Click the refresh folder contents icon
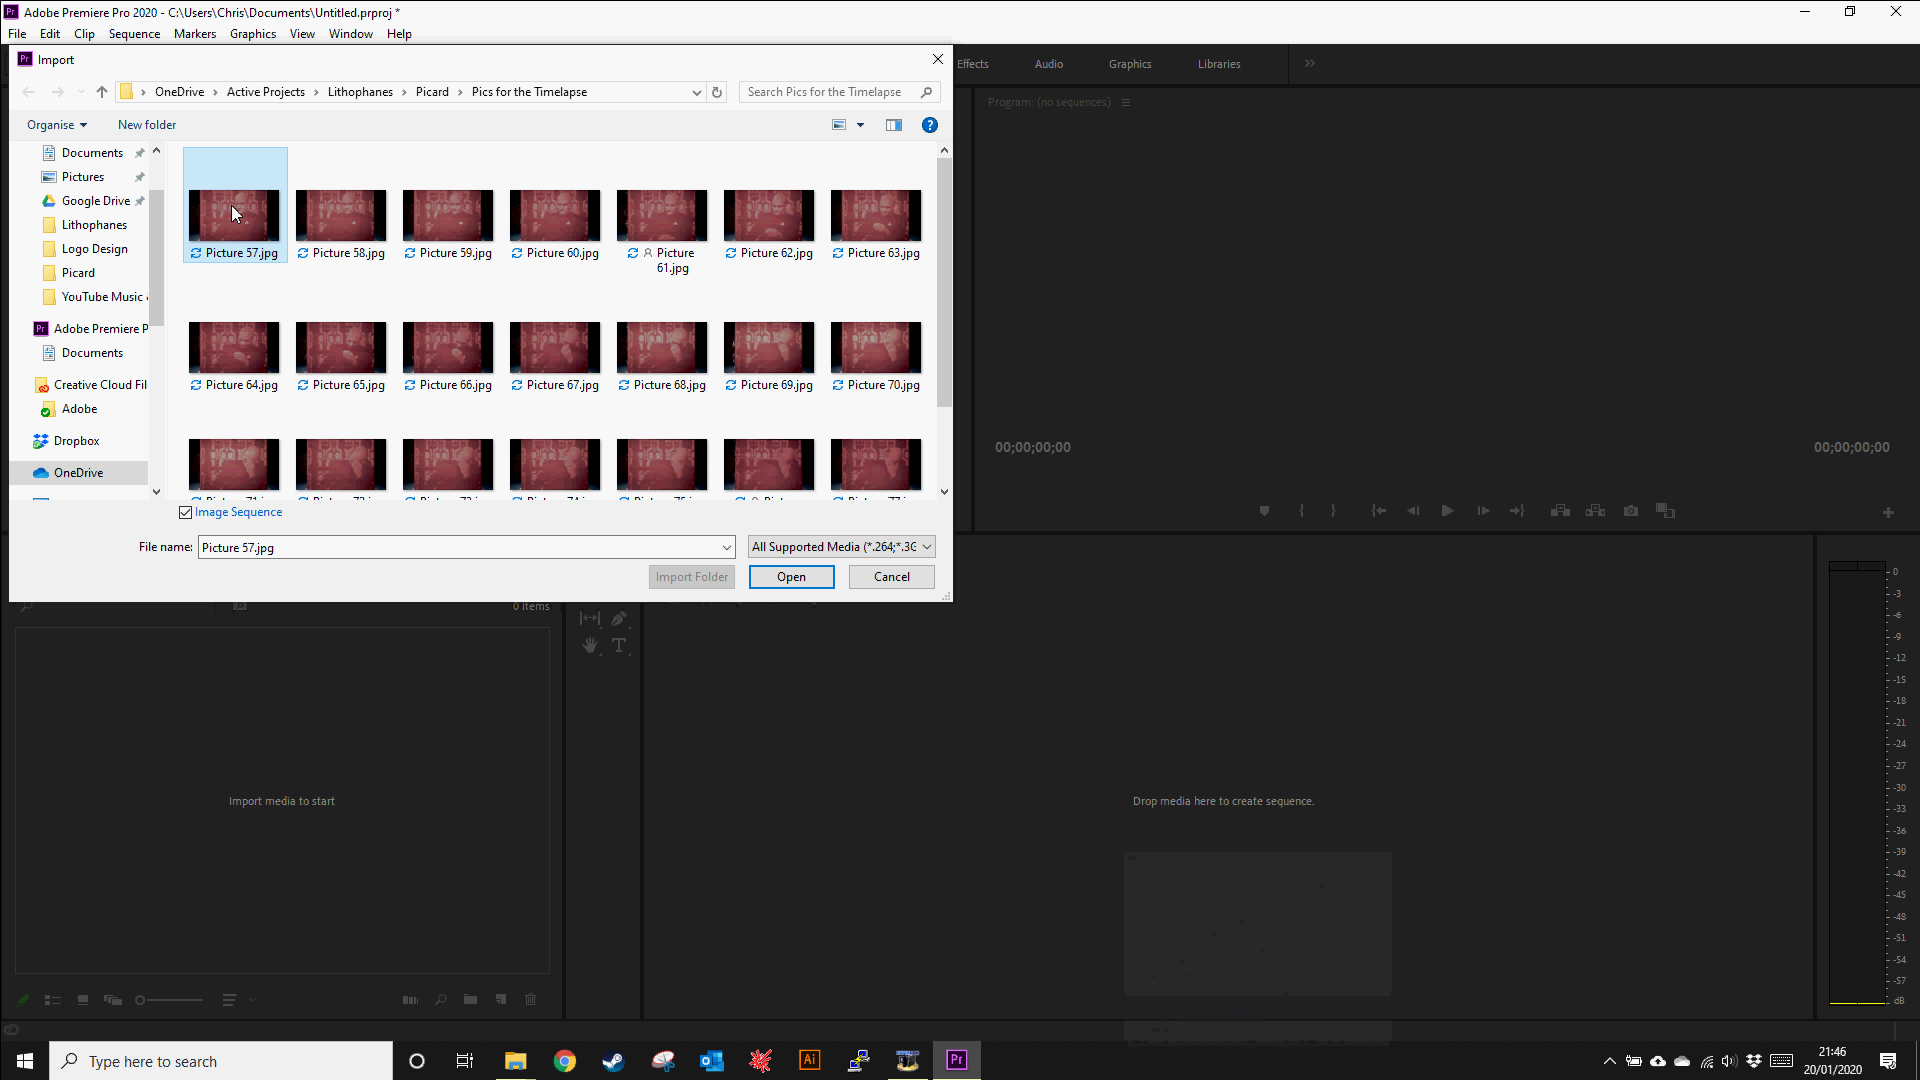The image size is (1920, 1080). click(717, 91)
